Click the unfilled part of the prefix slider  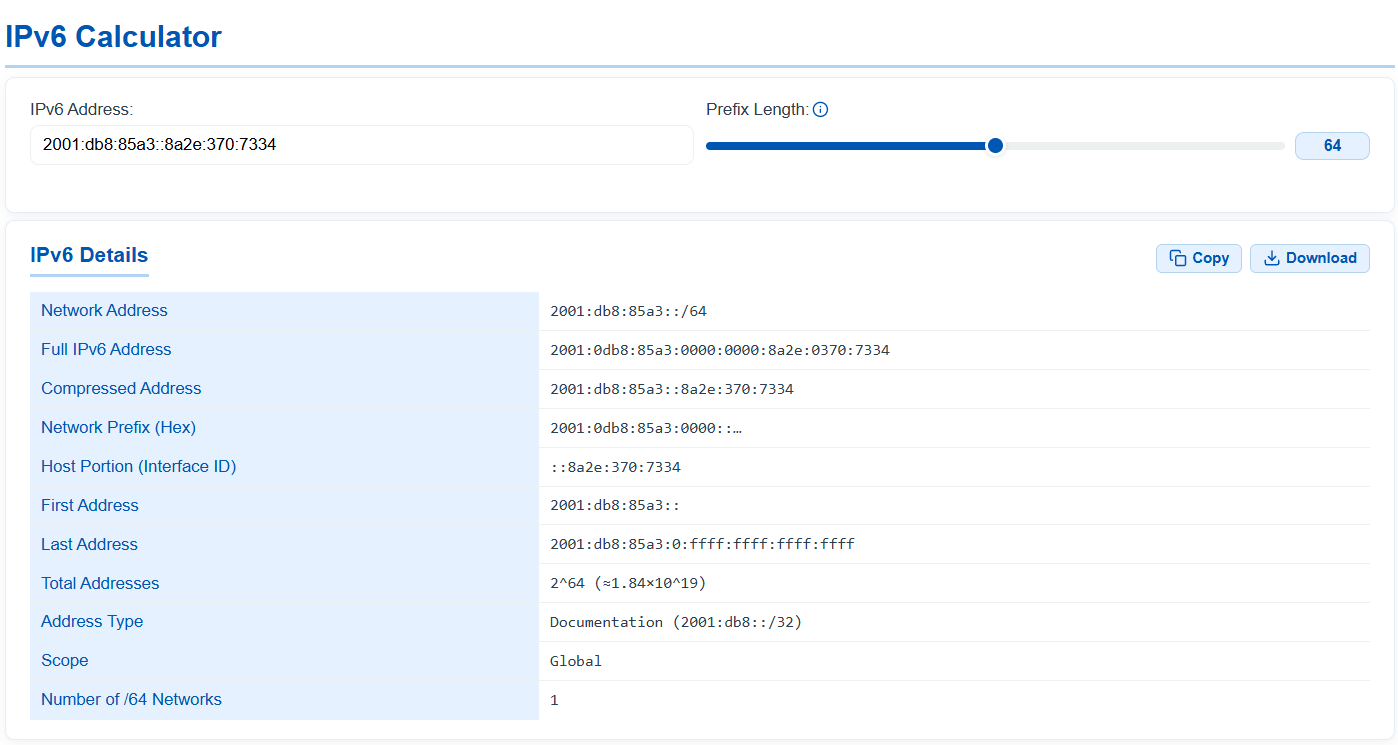tap(1144, 146)
